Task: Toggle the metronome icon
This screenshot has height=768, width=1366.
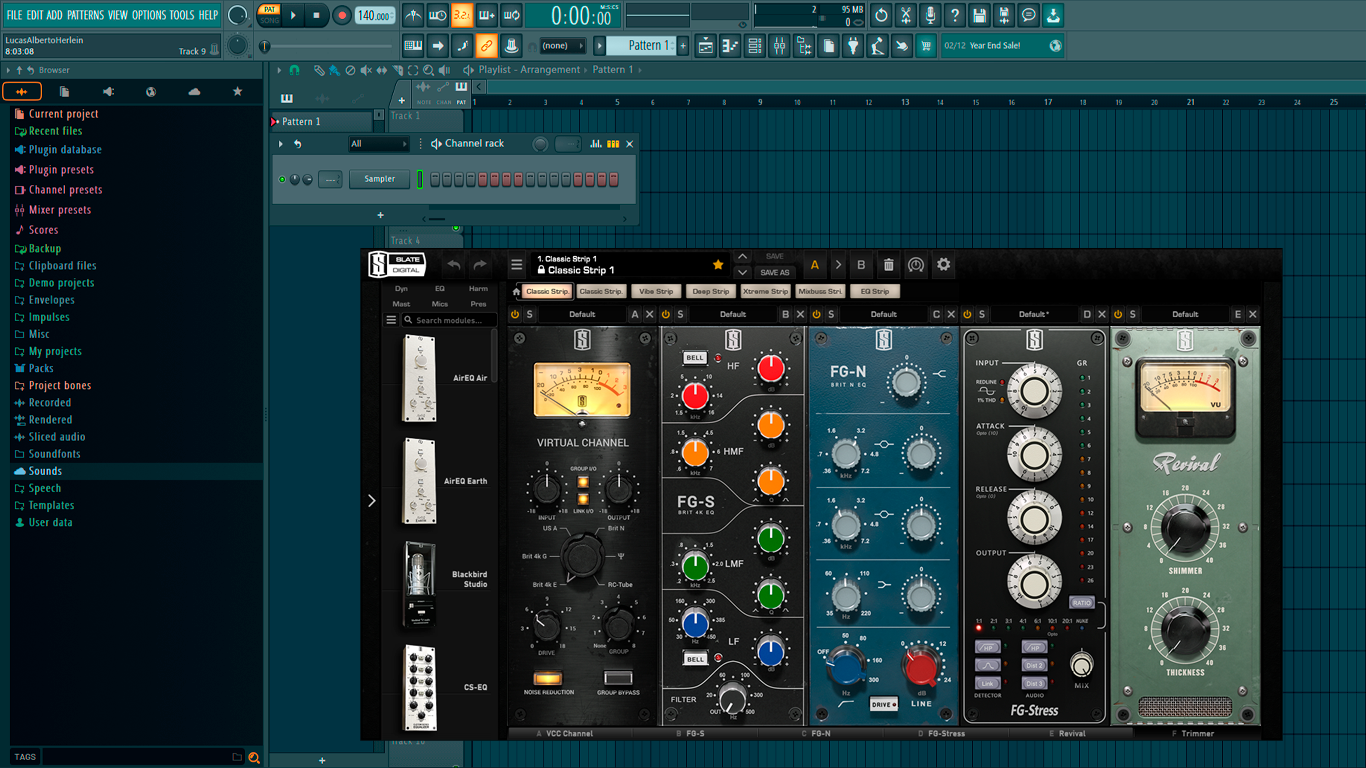Action: (x=413, y=15)
